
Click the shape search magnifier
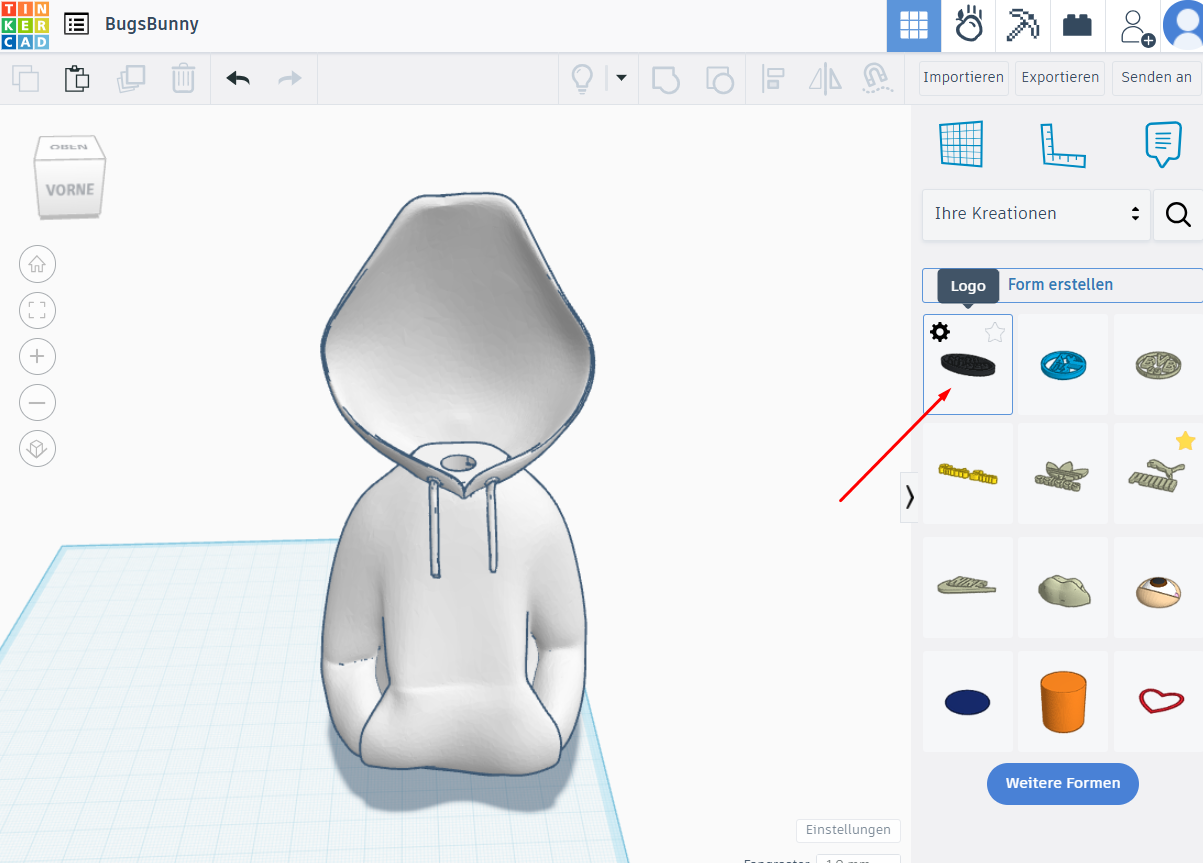pyautogui.click(x=1178, y=214)
